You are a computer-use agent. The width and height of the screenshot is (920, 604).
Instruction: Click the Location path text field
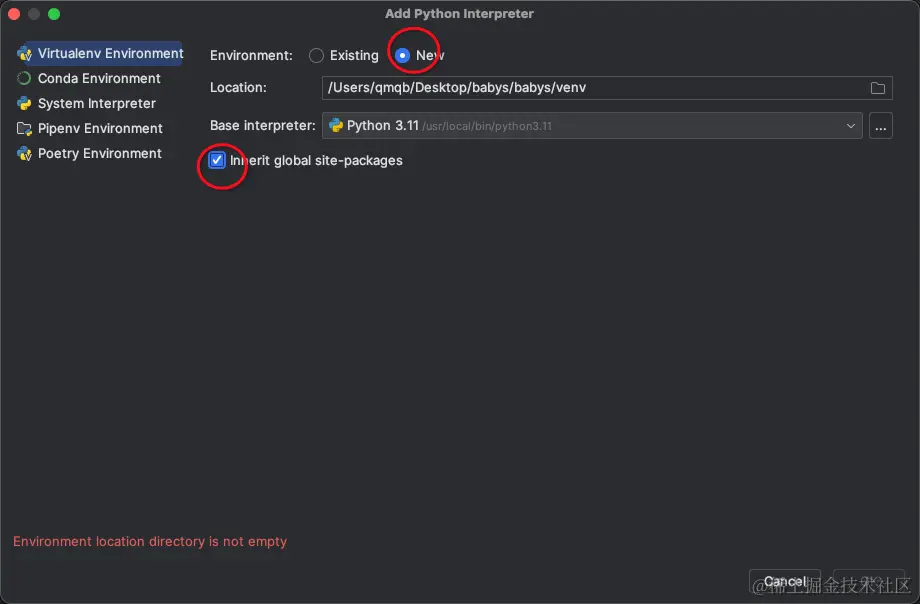tap(590, 88)
